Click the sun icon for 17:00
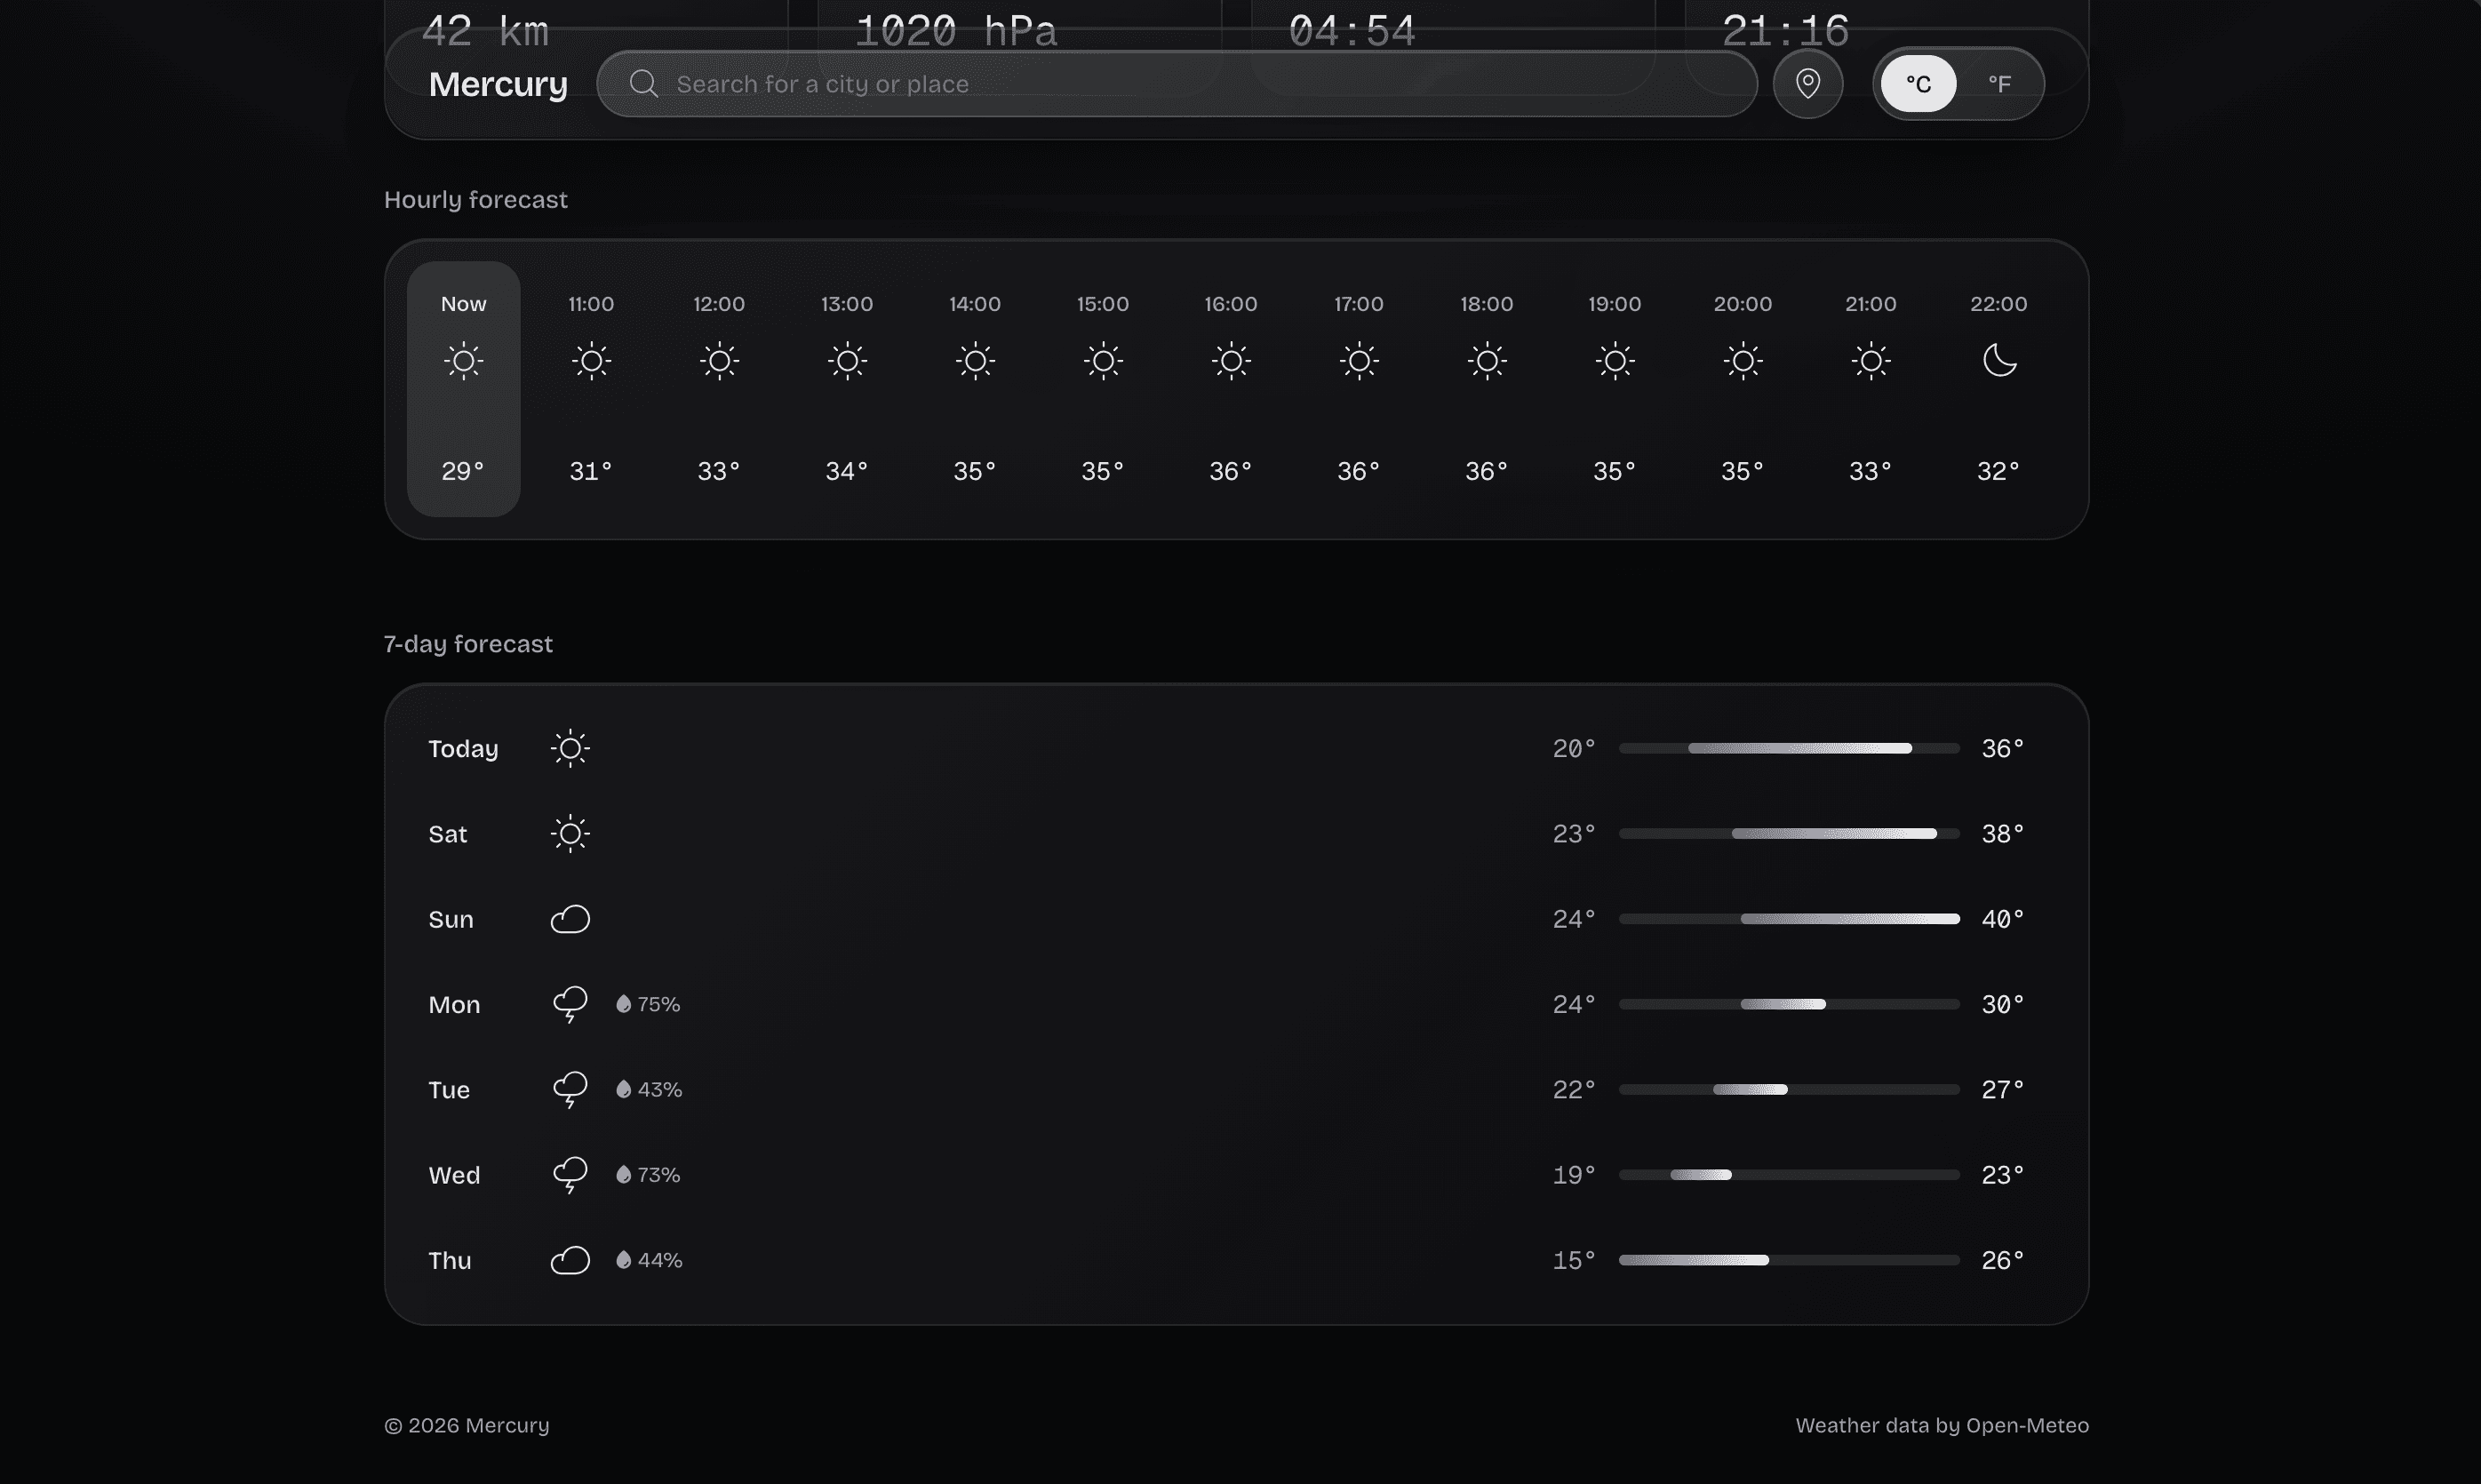 pos(1359,361)
